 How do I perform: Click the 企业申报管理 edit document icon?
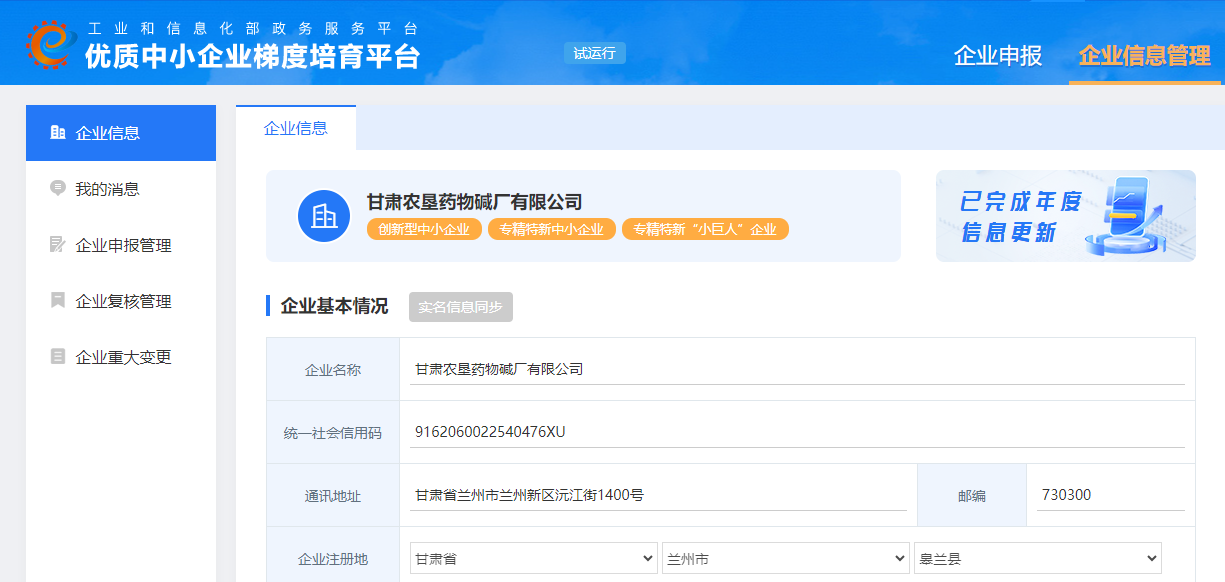pyautogui.click(x=58, y=245)
